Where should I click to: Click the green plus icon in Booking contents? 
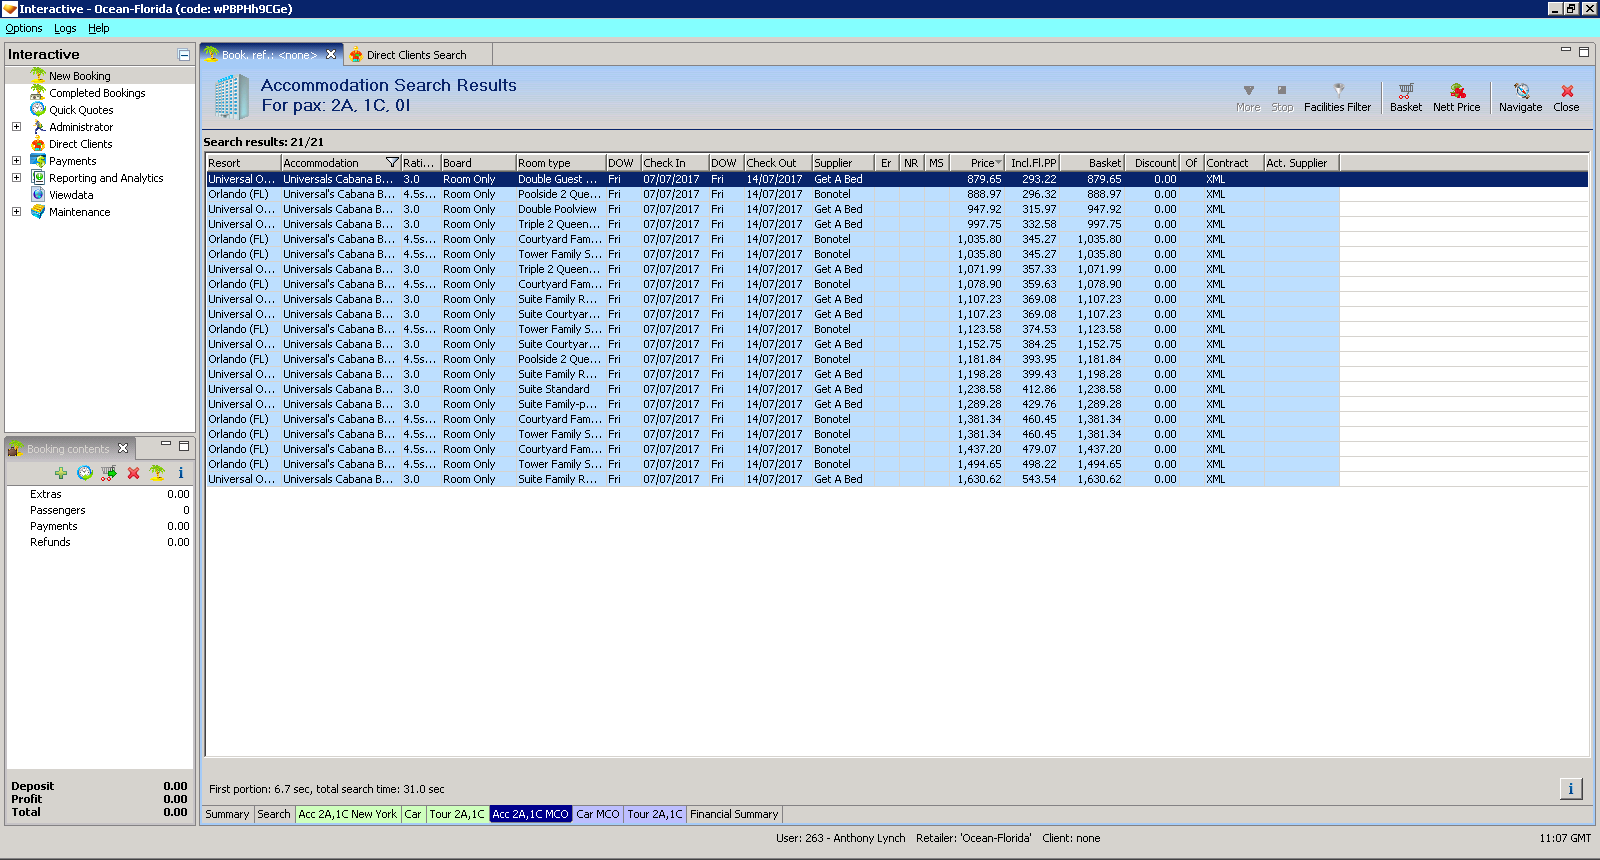coord(61,473)
